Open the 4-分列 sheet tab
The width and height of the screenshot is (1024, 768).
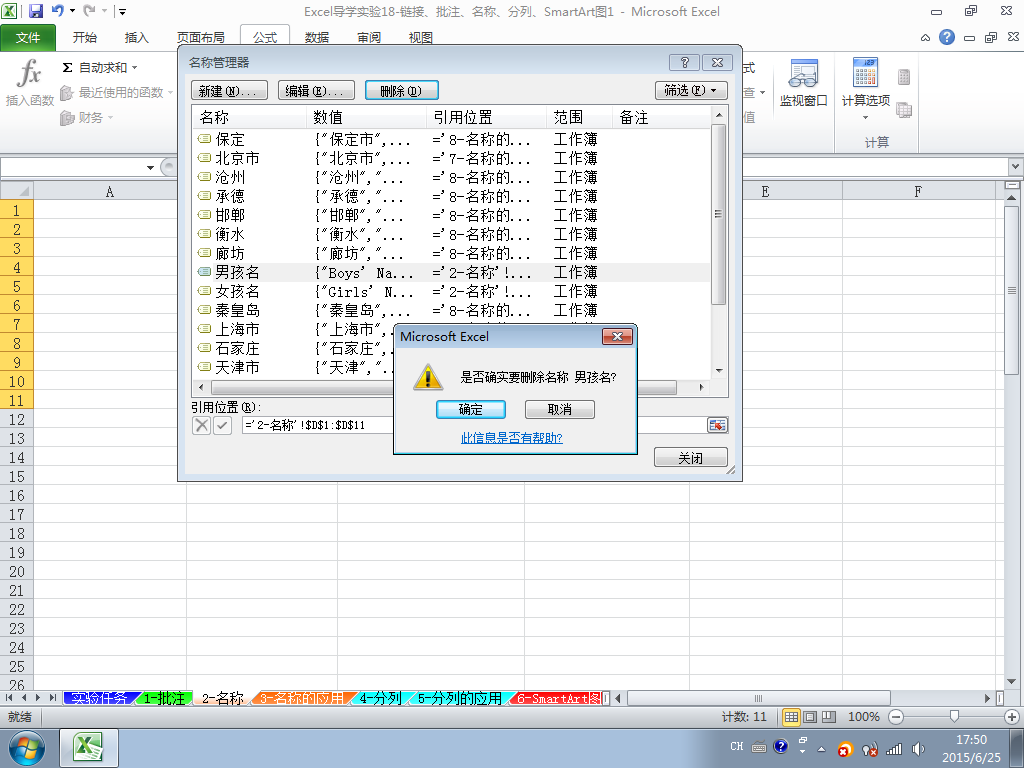380,698
